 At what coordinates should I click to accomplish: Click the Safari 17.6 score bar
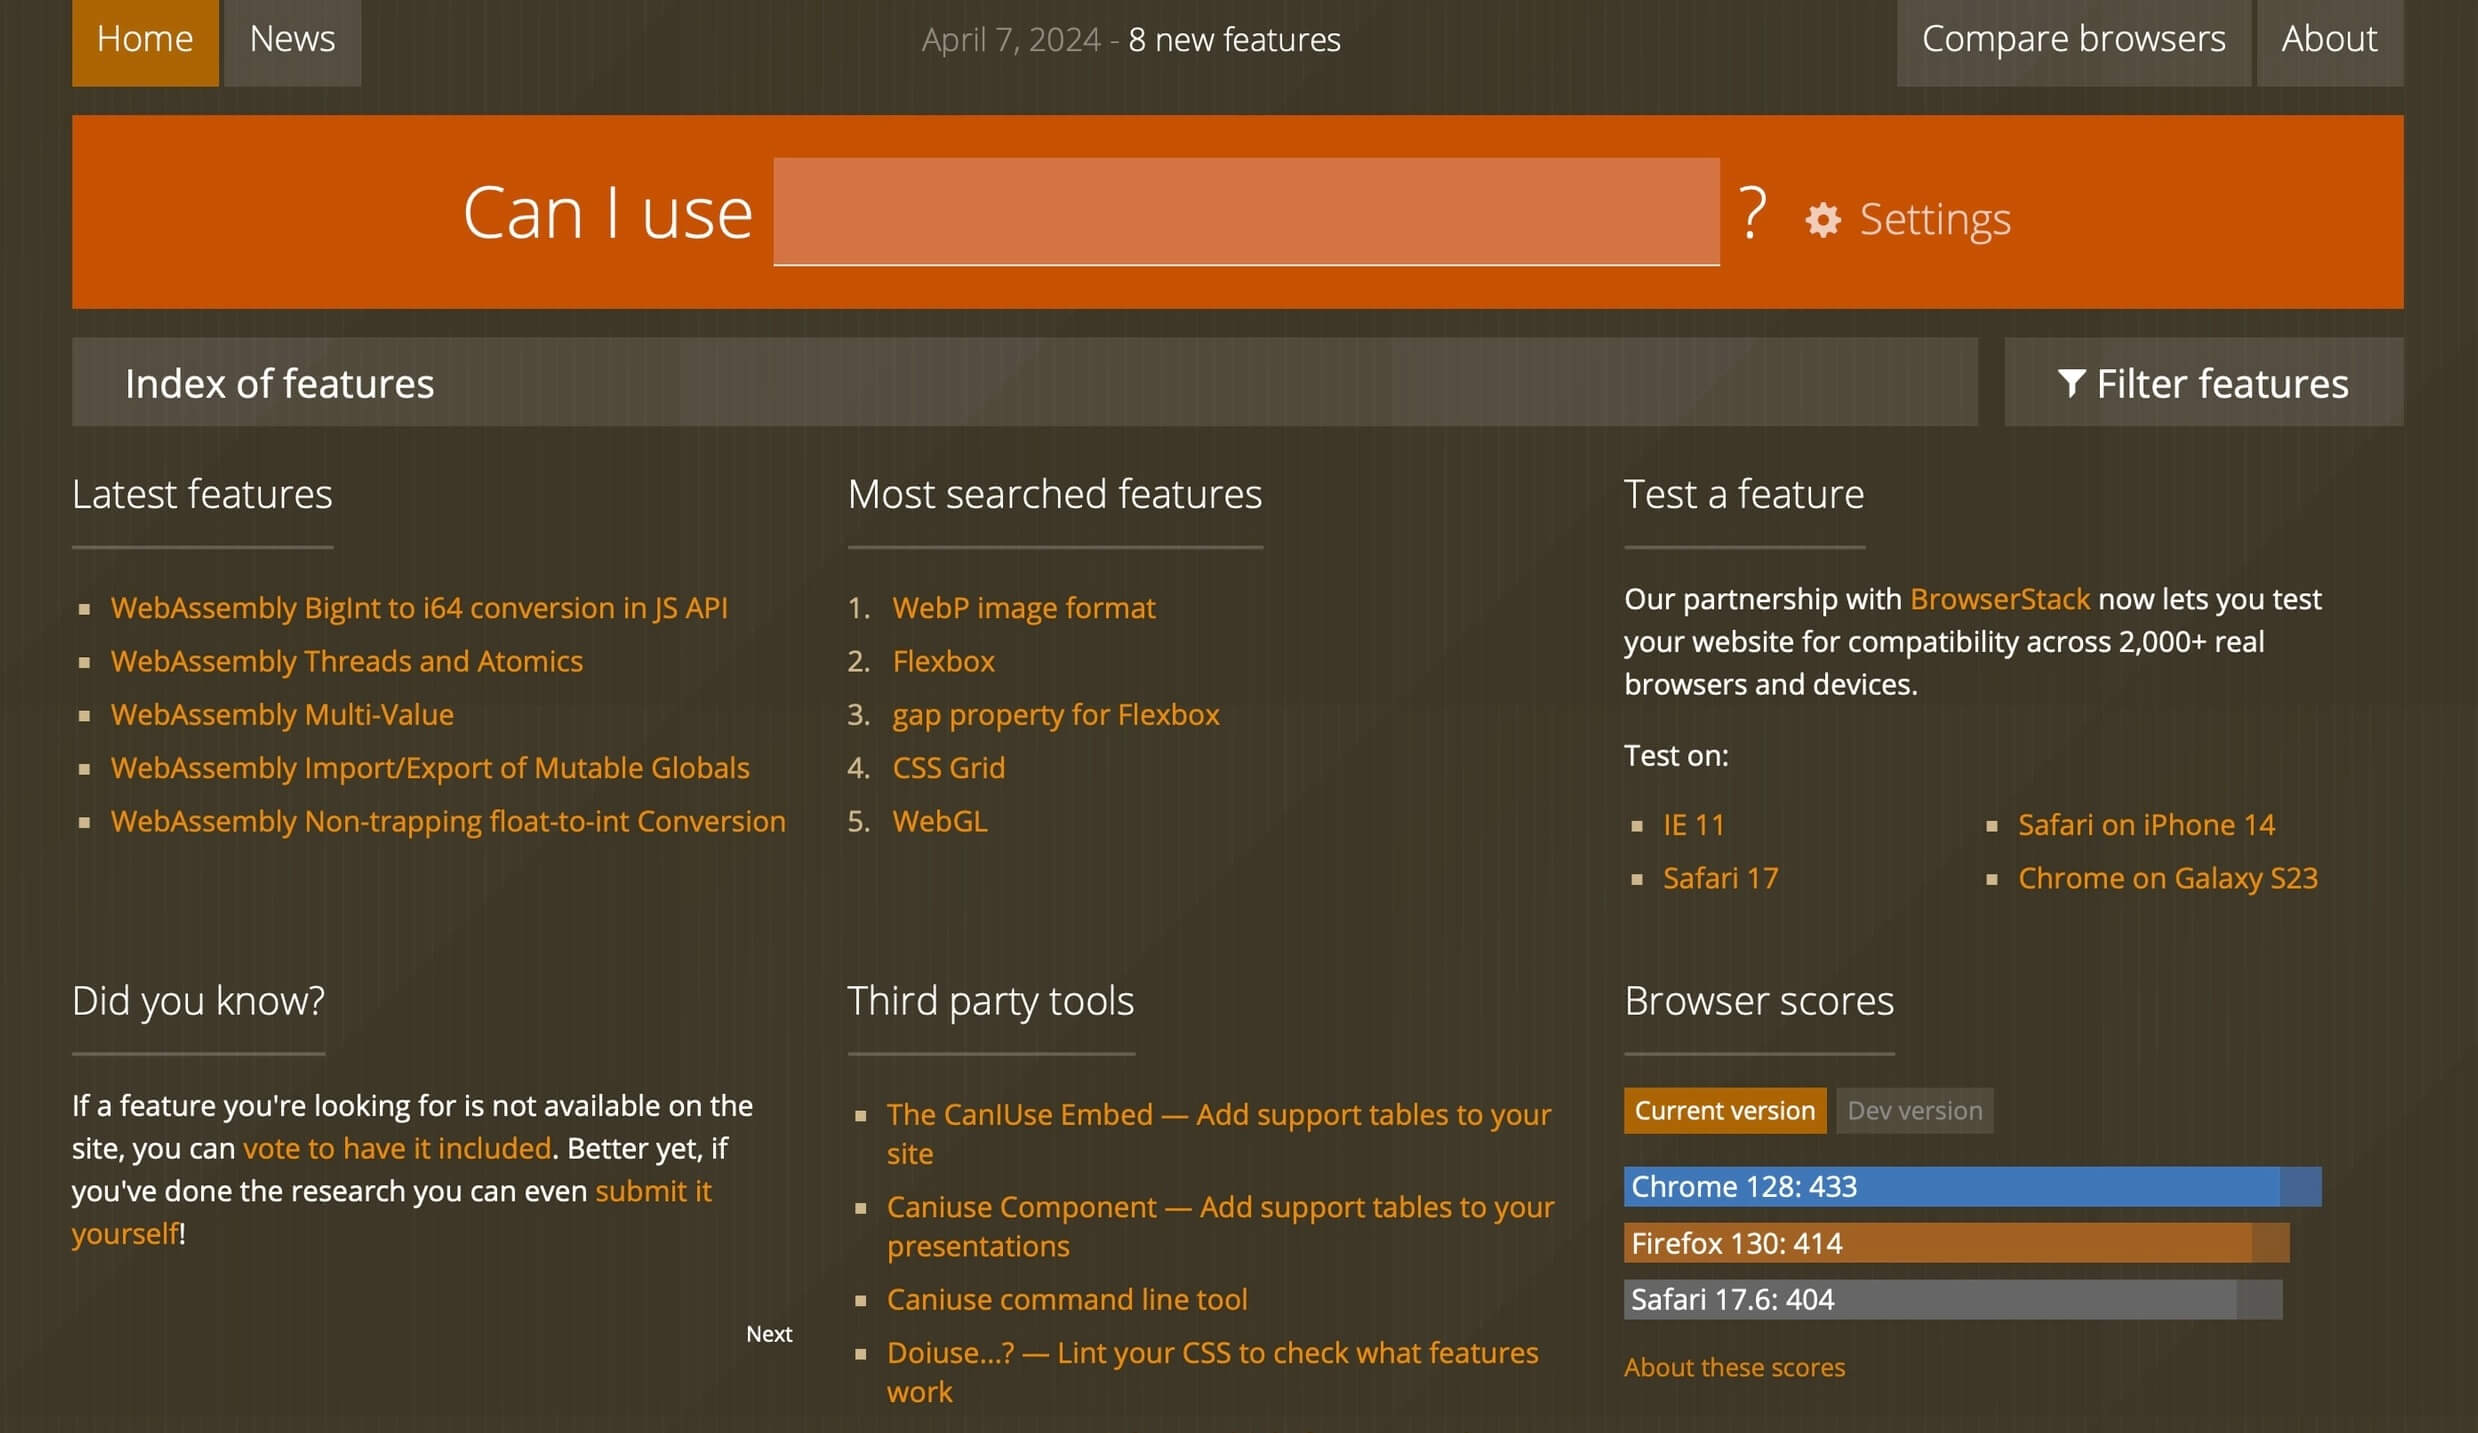(x=1952, y=1299)
